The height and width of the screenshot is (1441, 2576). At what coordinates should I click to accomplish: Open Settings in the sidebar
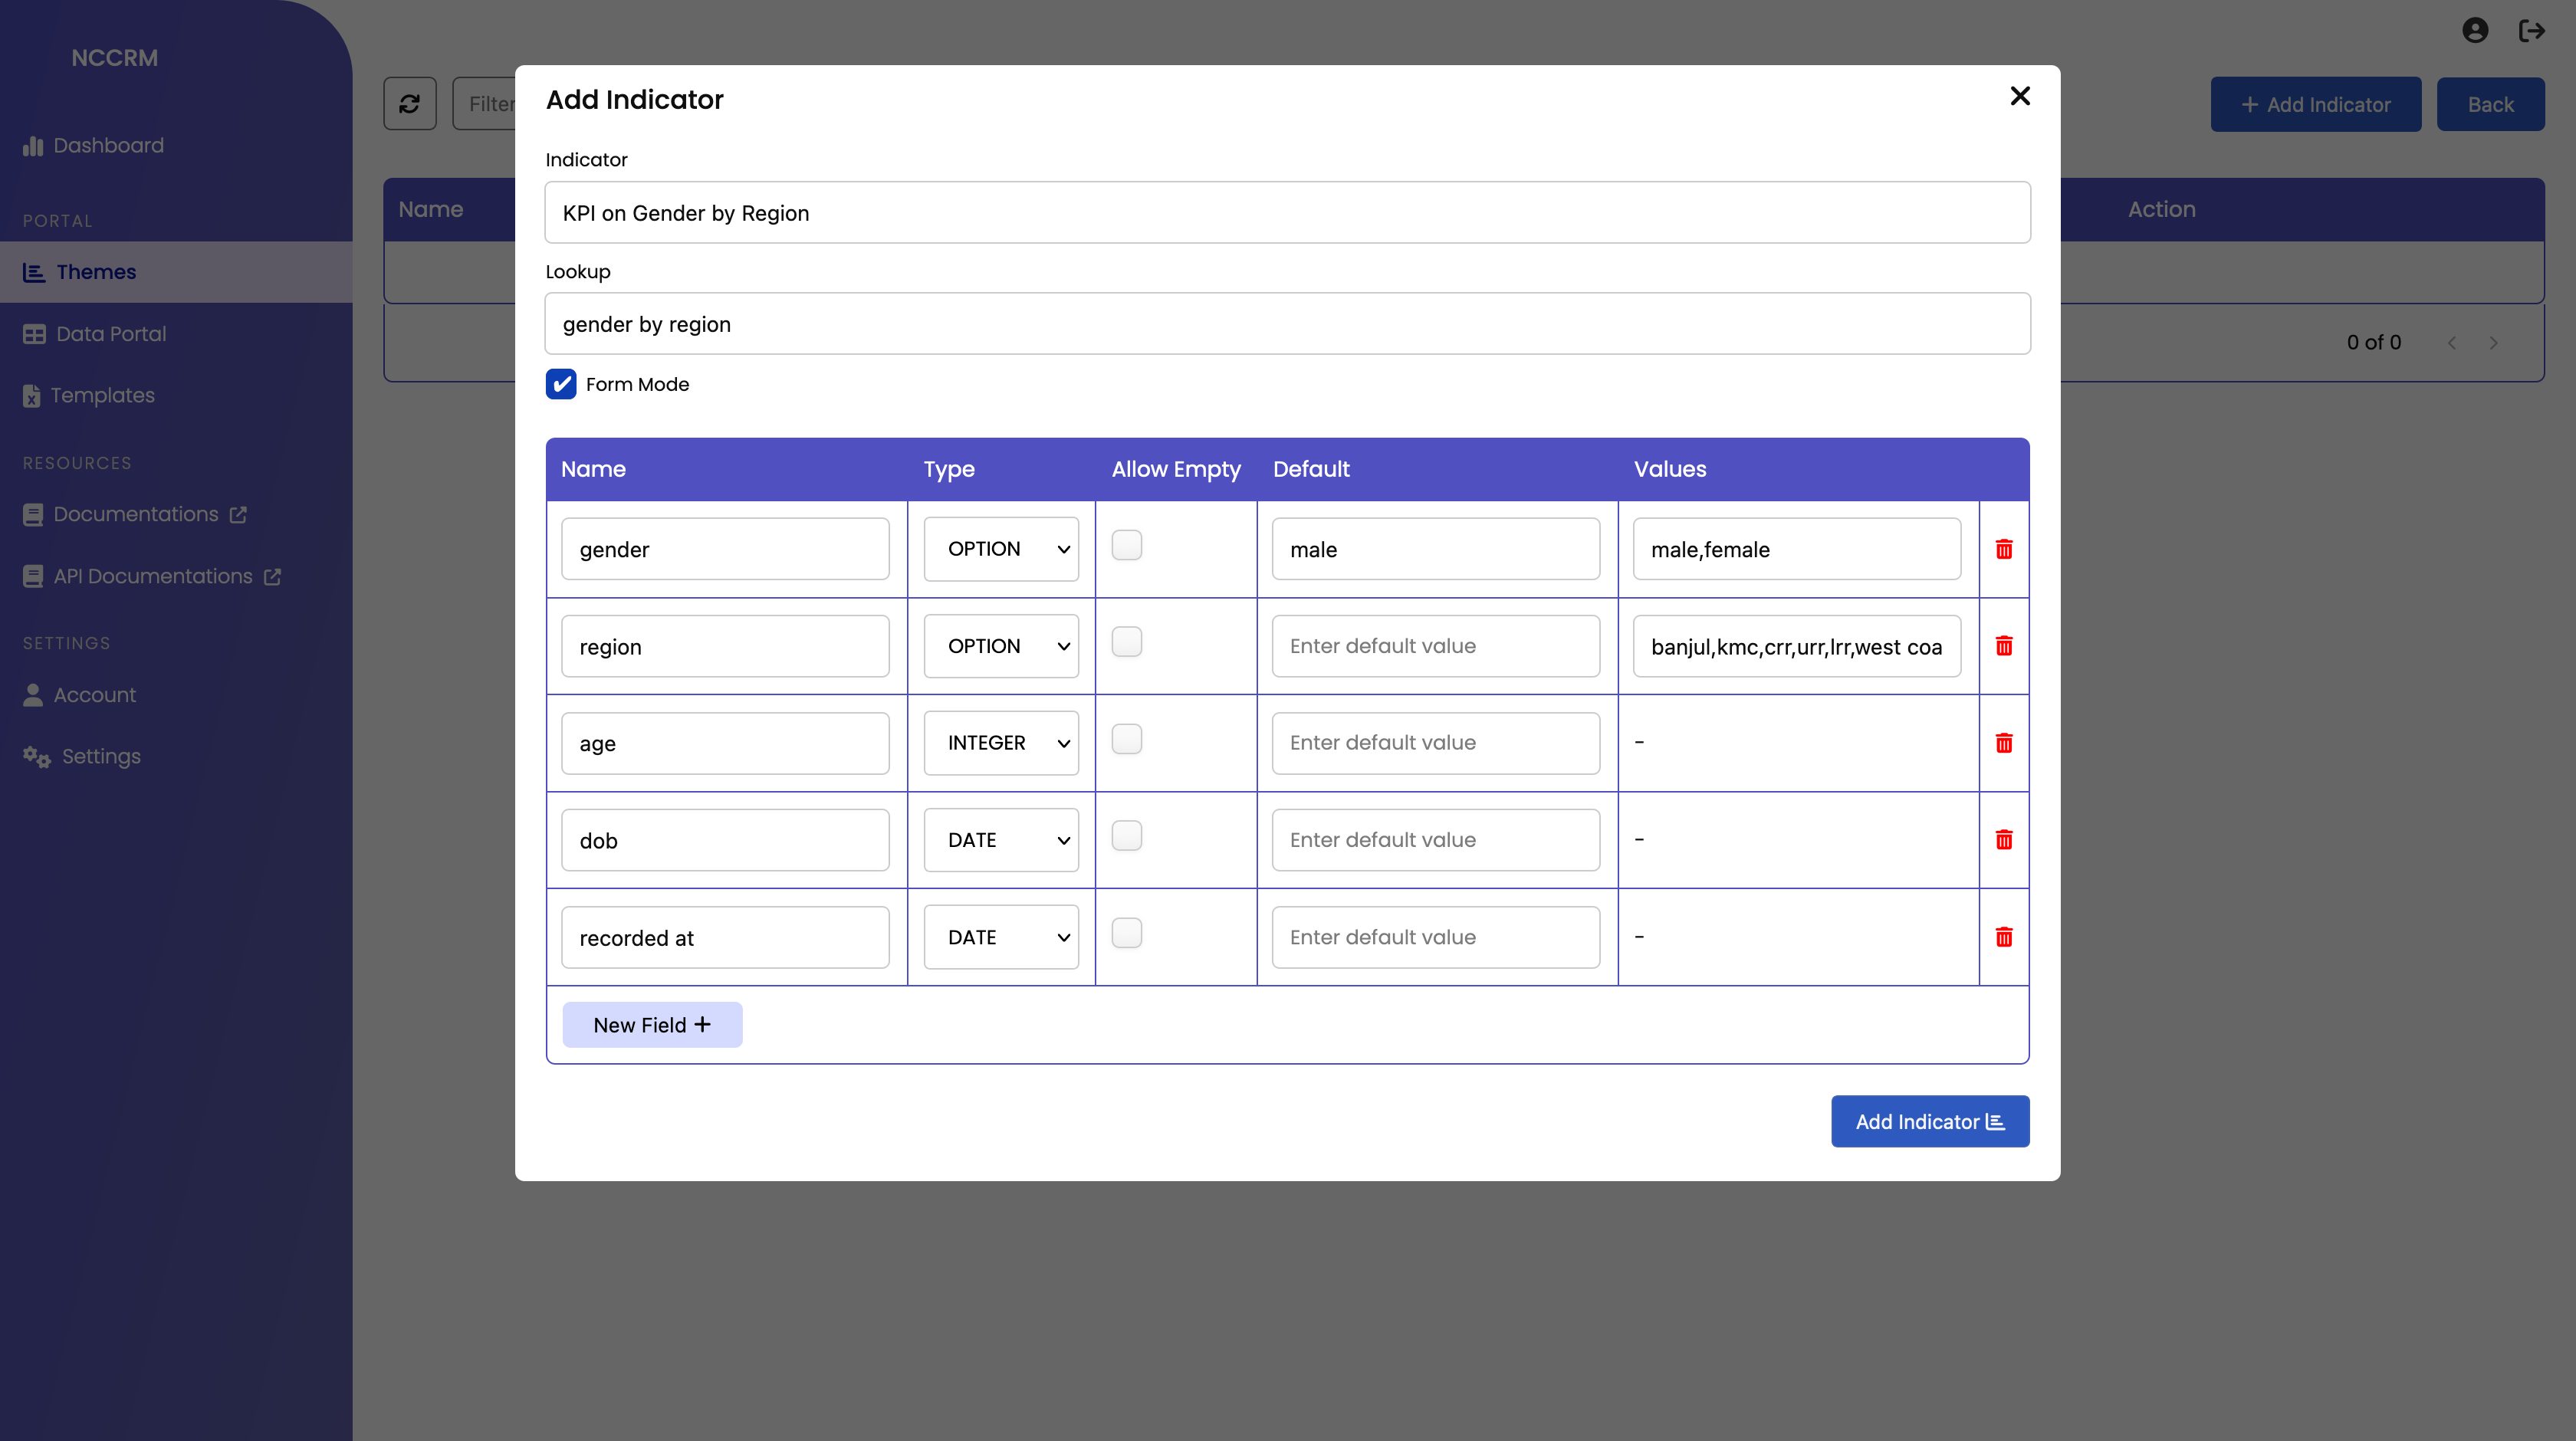82,757
